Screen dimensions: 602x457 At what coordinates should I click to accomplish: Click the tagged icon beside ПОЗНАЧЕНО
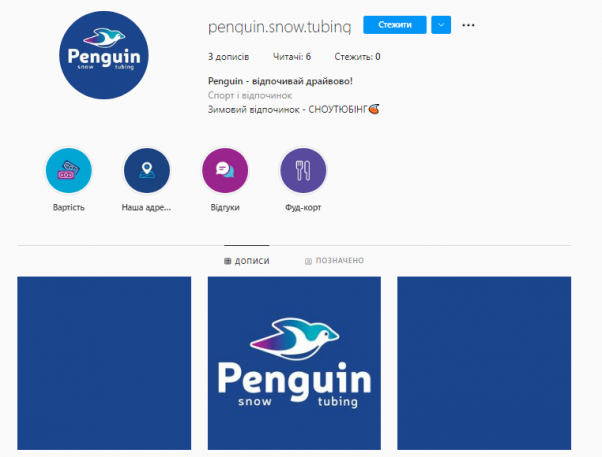click(x=308, y=261)
